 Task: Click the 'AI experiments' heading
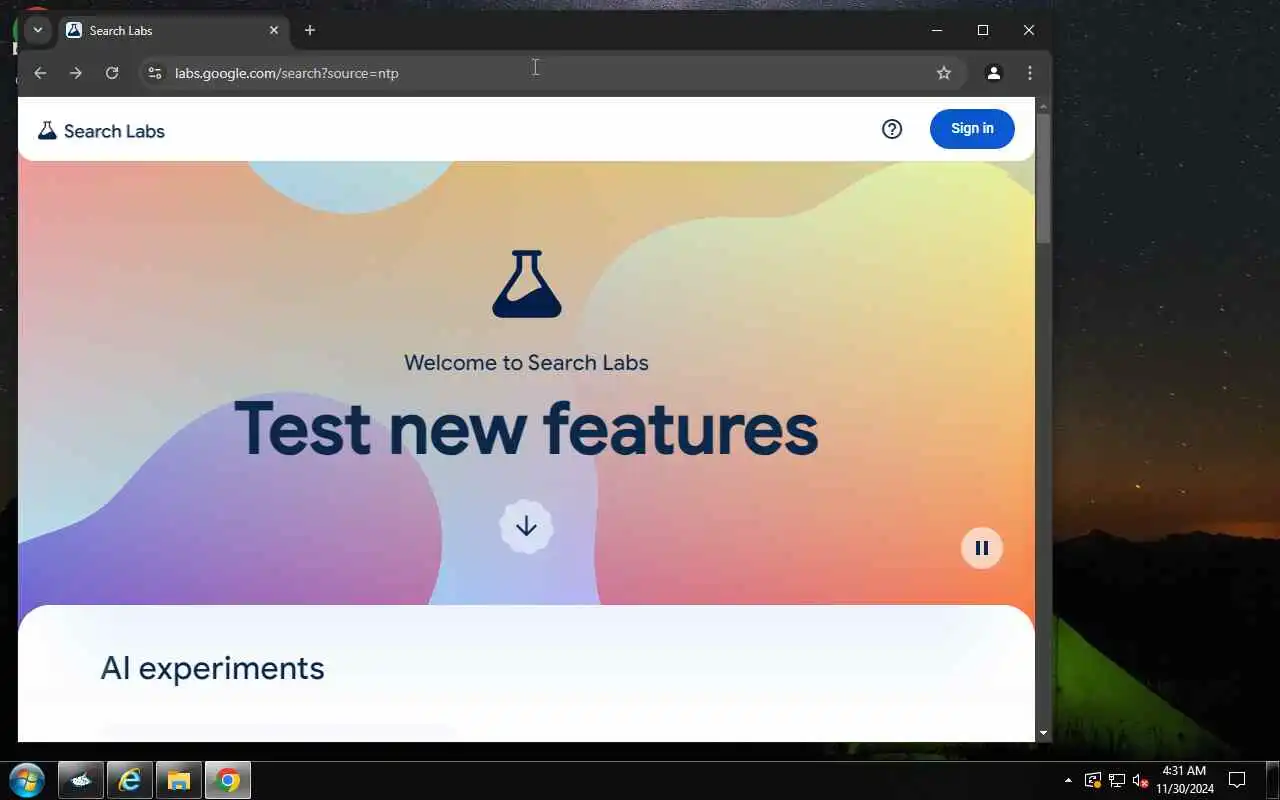212,668
